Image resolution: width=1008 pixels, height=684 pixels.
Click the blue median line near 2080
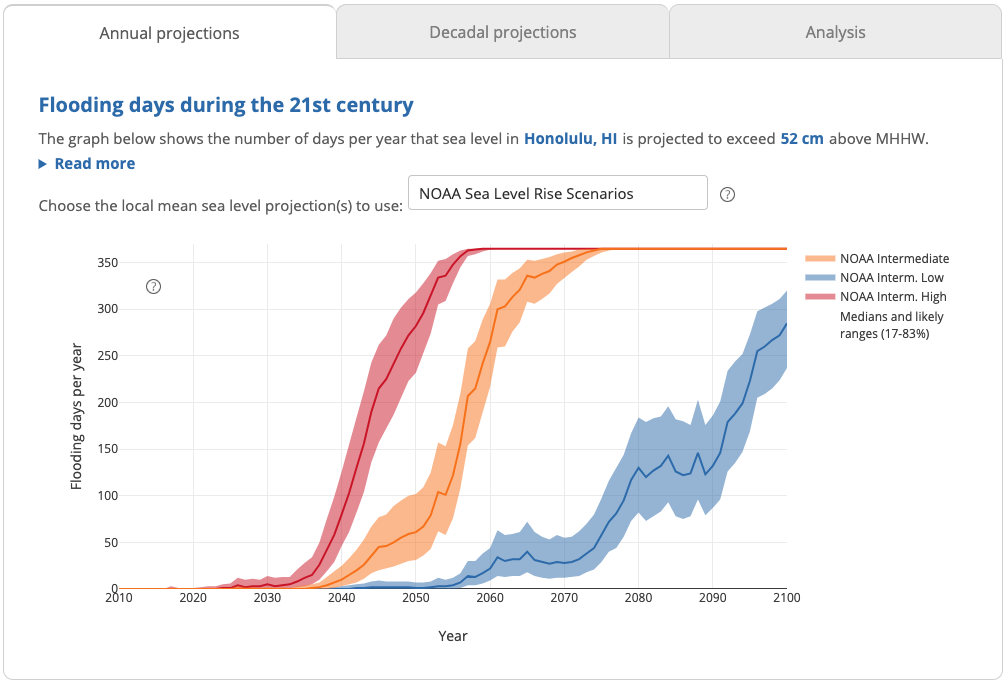tap(638, 467)
